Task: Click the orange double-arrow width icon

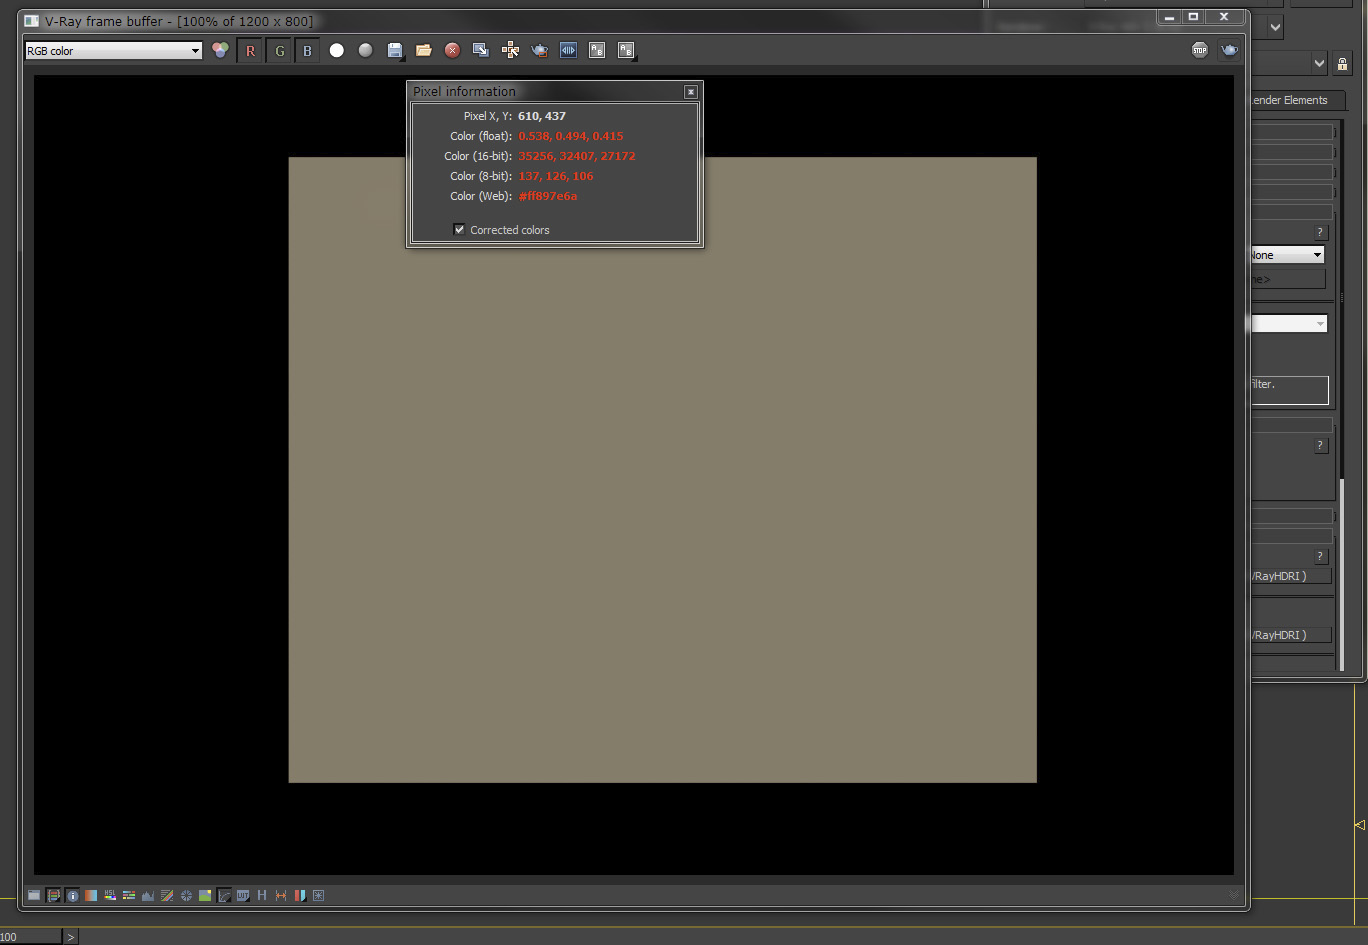Action: (x=281, y=895)
